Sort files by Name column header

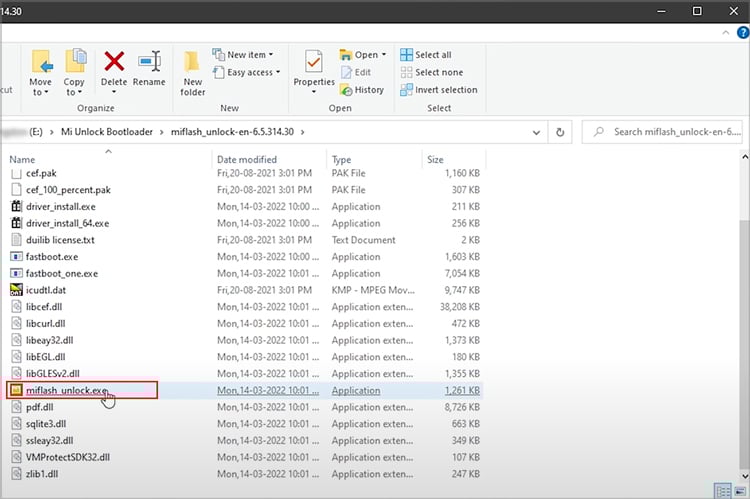point(22,159)
